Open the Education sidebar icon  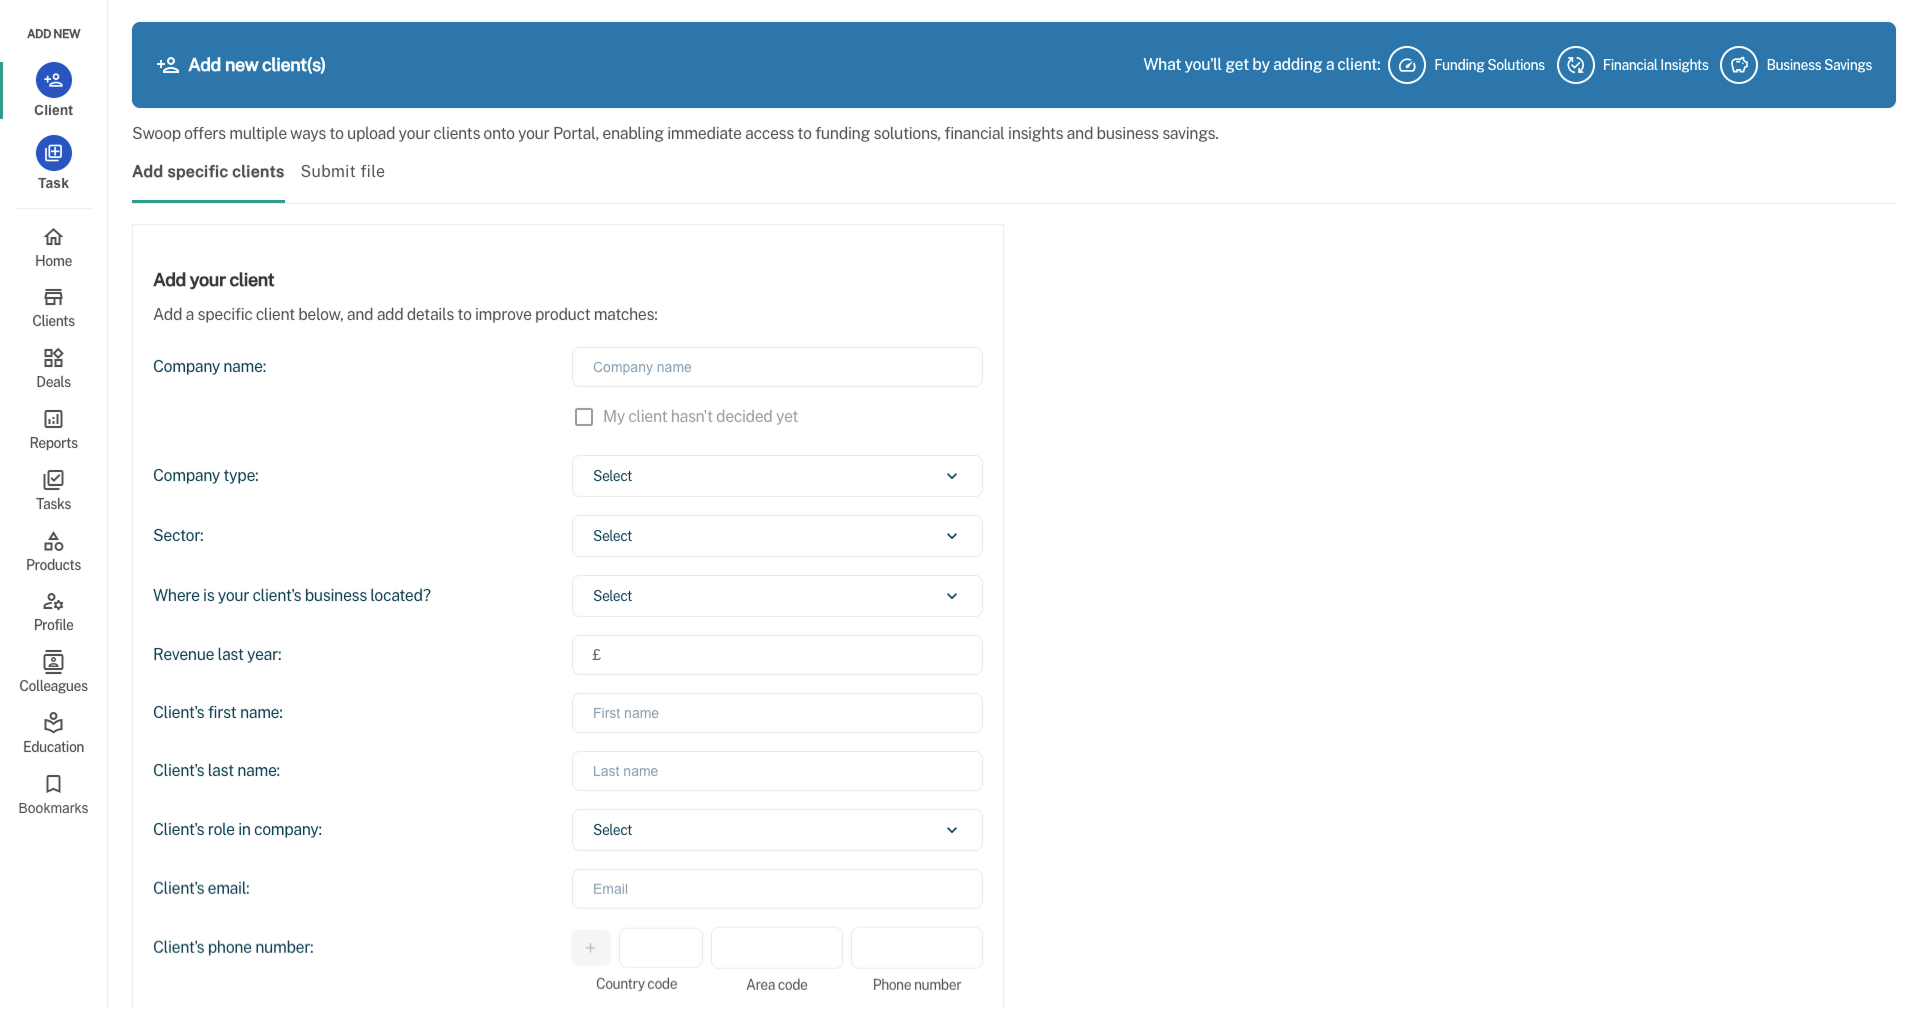(53, 723)
